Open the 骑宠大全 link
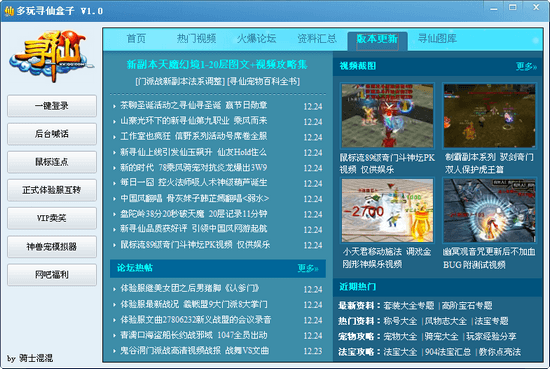Viewport: 550px width, 369px height. 442,336
